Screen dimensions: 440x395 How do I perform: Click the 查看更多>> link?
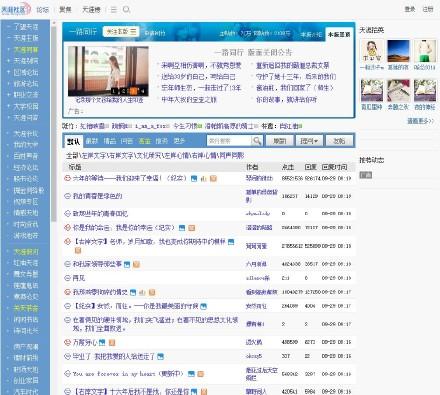pos(420,121)
